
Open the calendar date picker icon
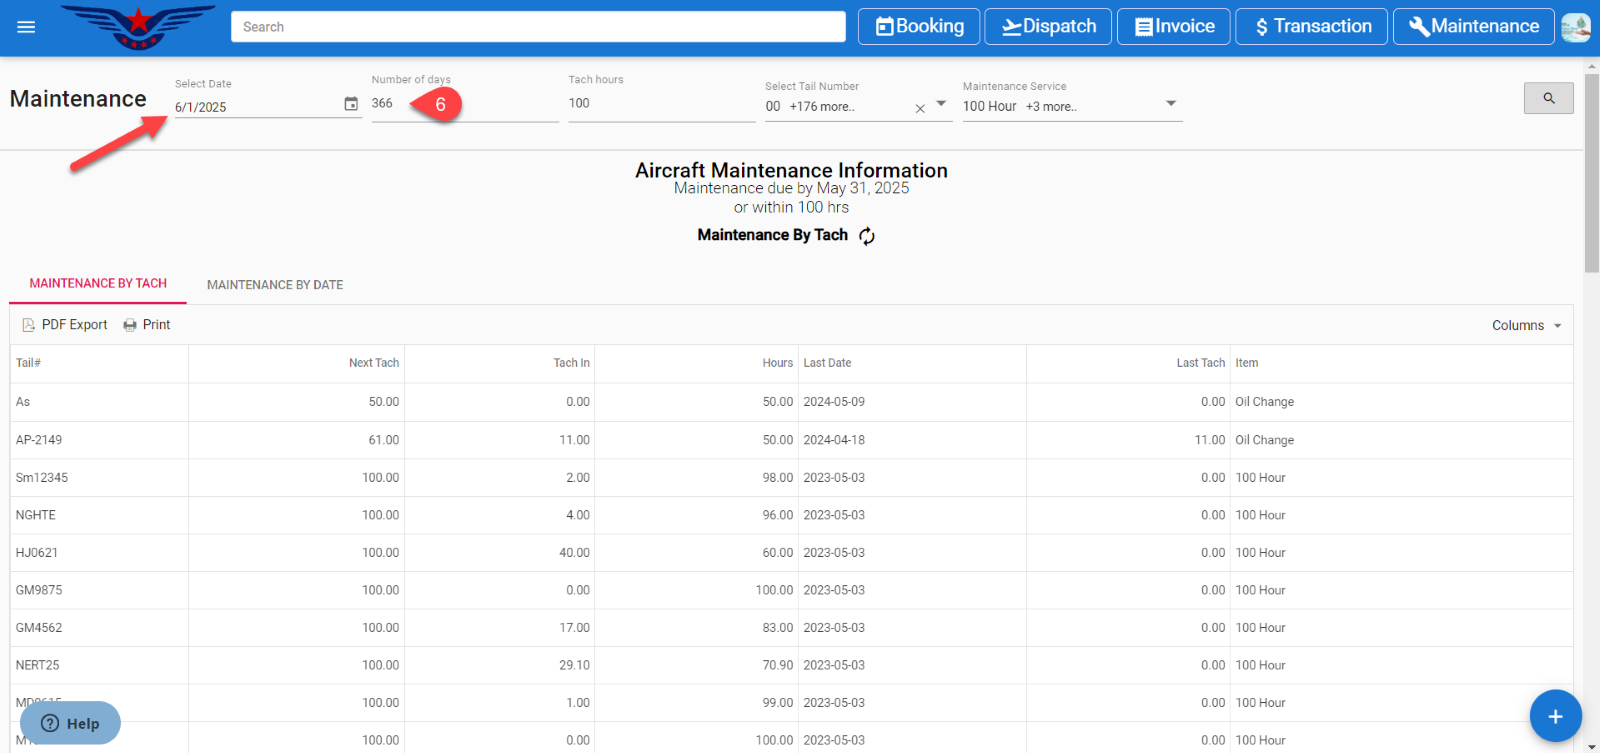pyautogui.click(x=351, y=104)
